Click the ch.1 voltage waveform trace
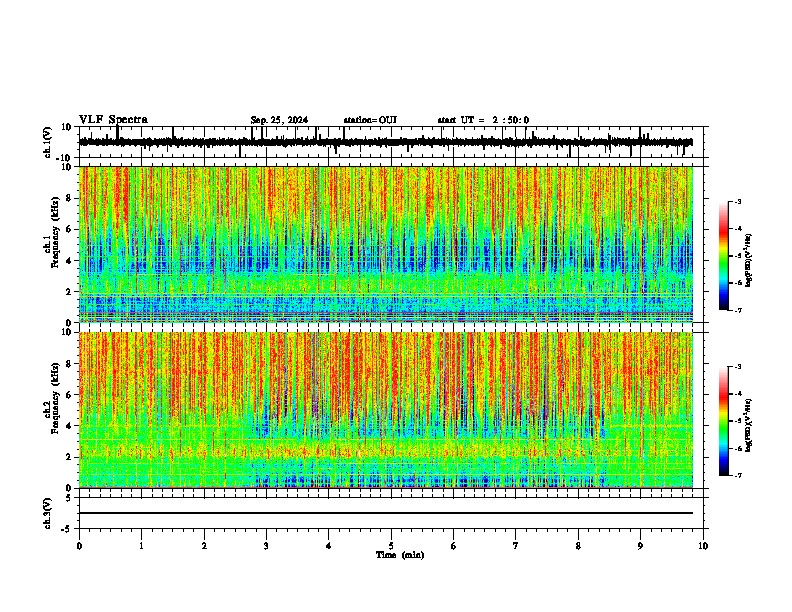This screenshot has height=612, width=792. pos(385,142)
